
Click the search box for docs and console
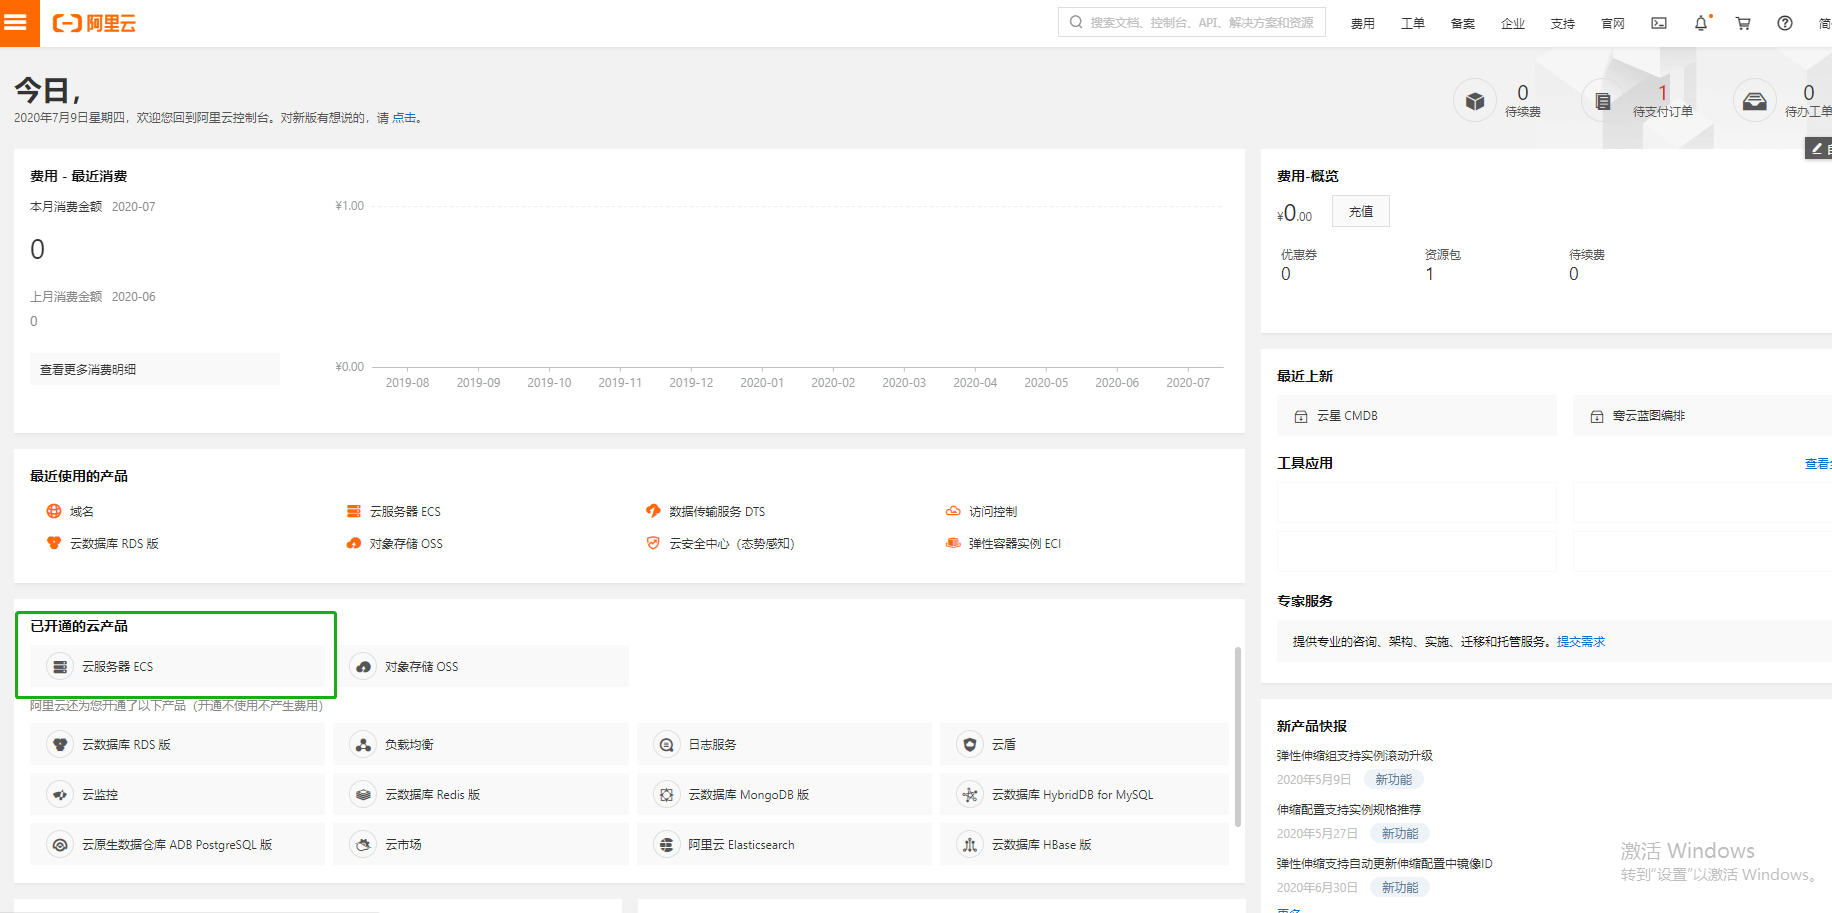(1192, 22)
